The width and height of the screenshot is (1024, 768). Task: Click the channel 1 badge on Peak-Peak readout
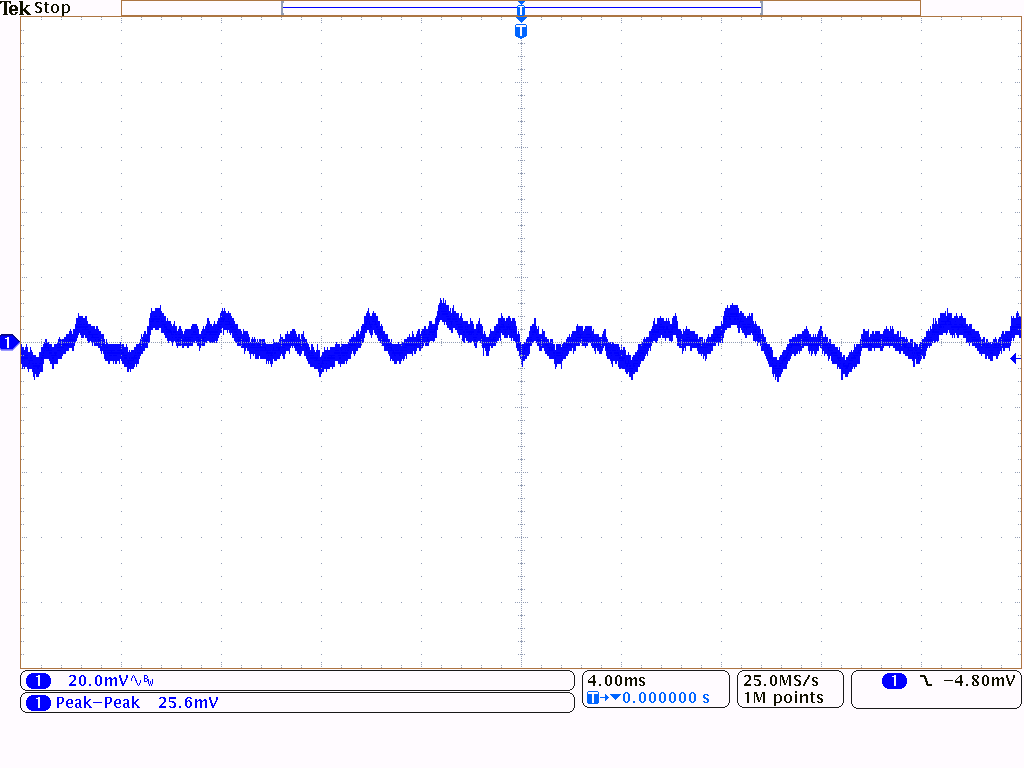38,703
